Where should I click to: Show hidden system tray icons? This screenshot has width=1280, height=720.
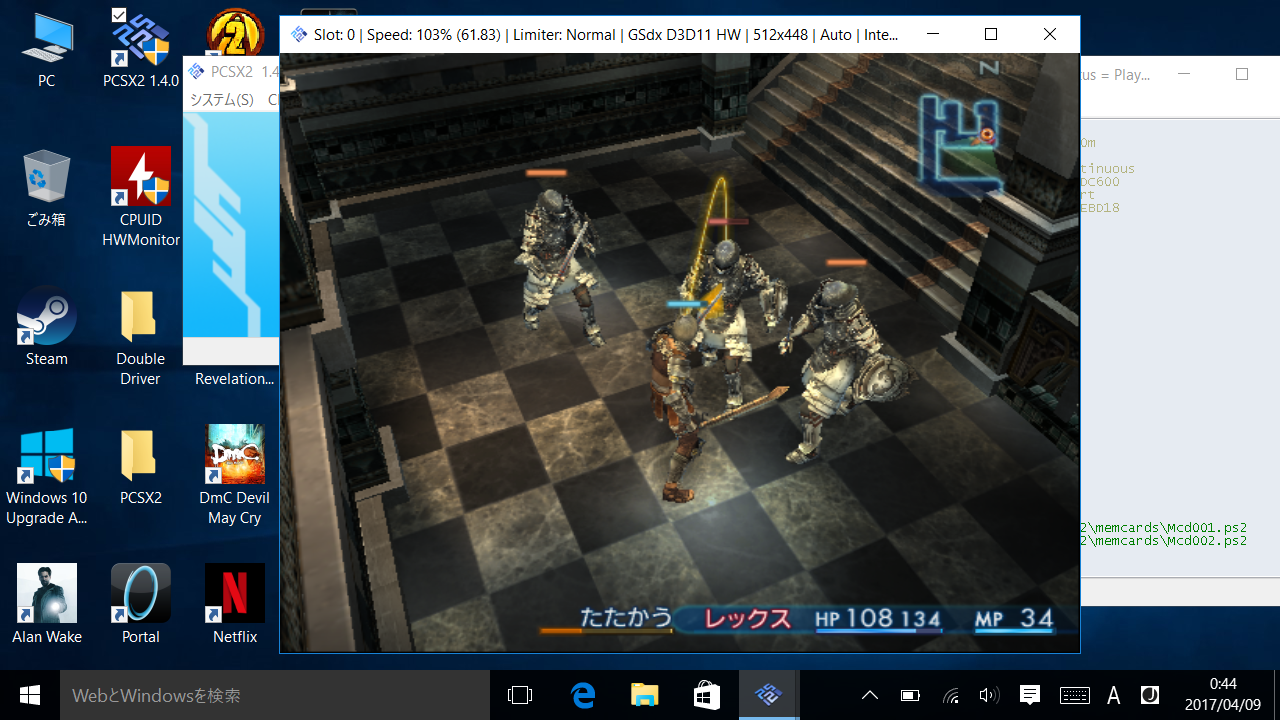point(869,695)
